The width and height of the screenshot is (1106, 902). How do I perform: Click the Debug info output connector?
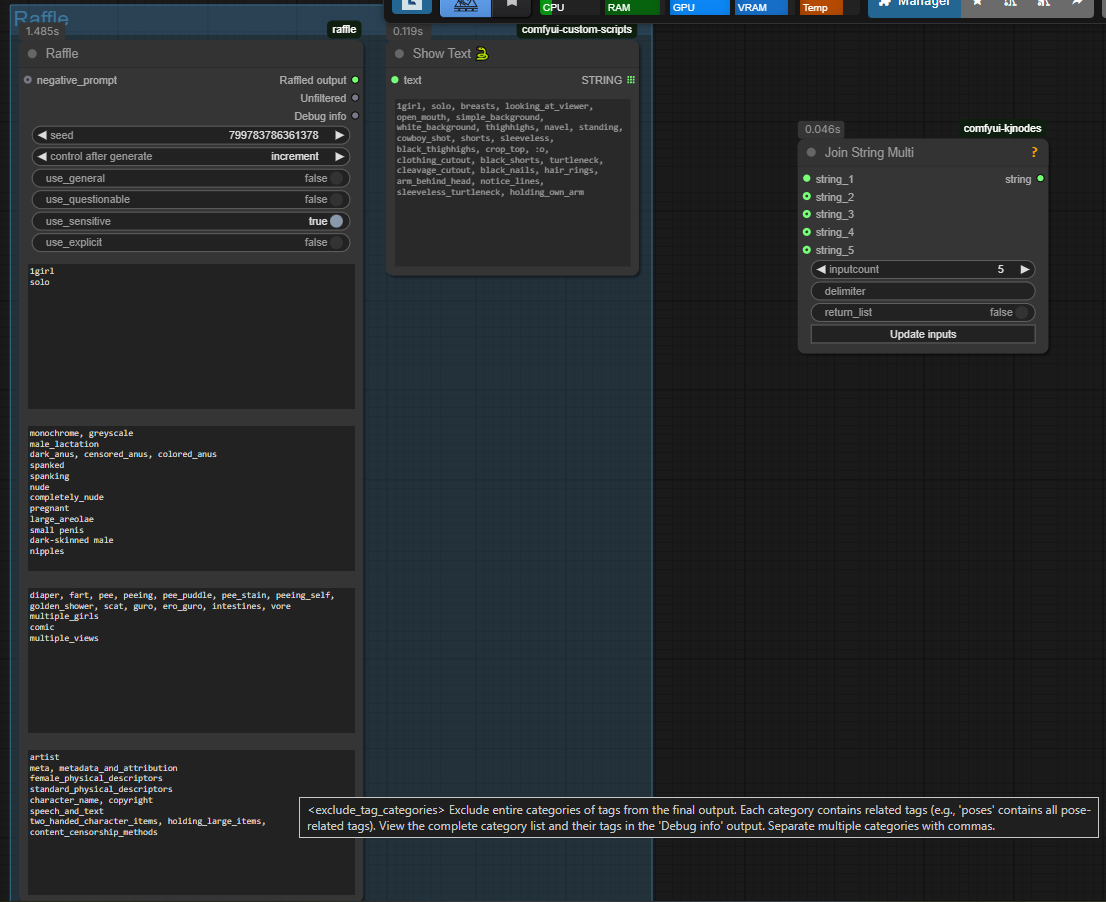[x=356, y=116]
